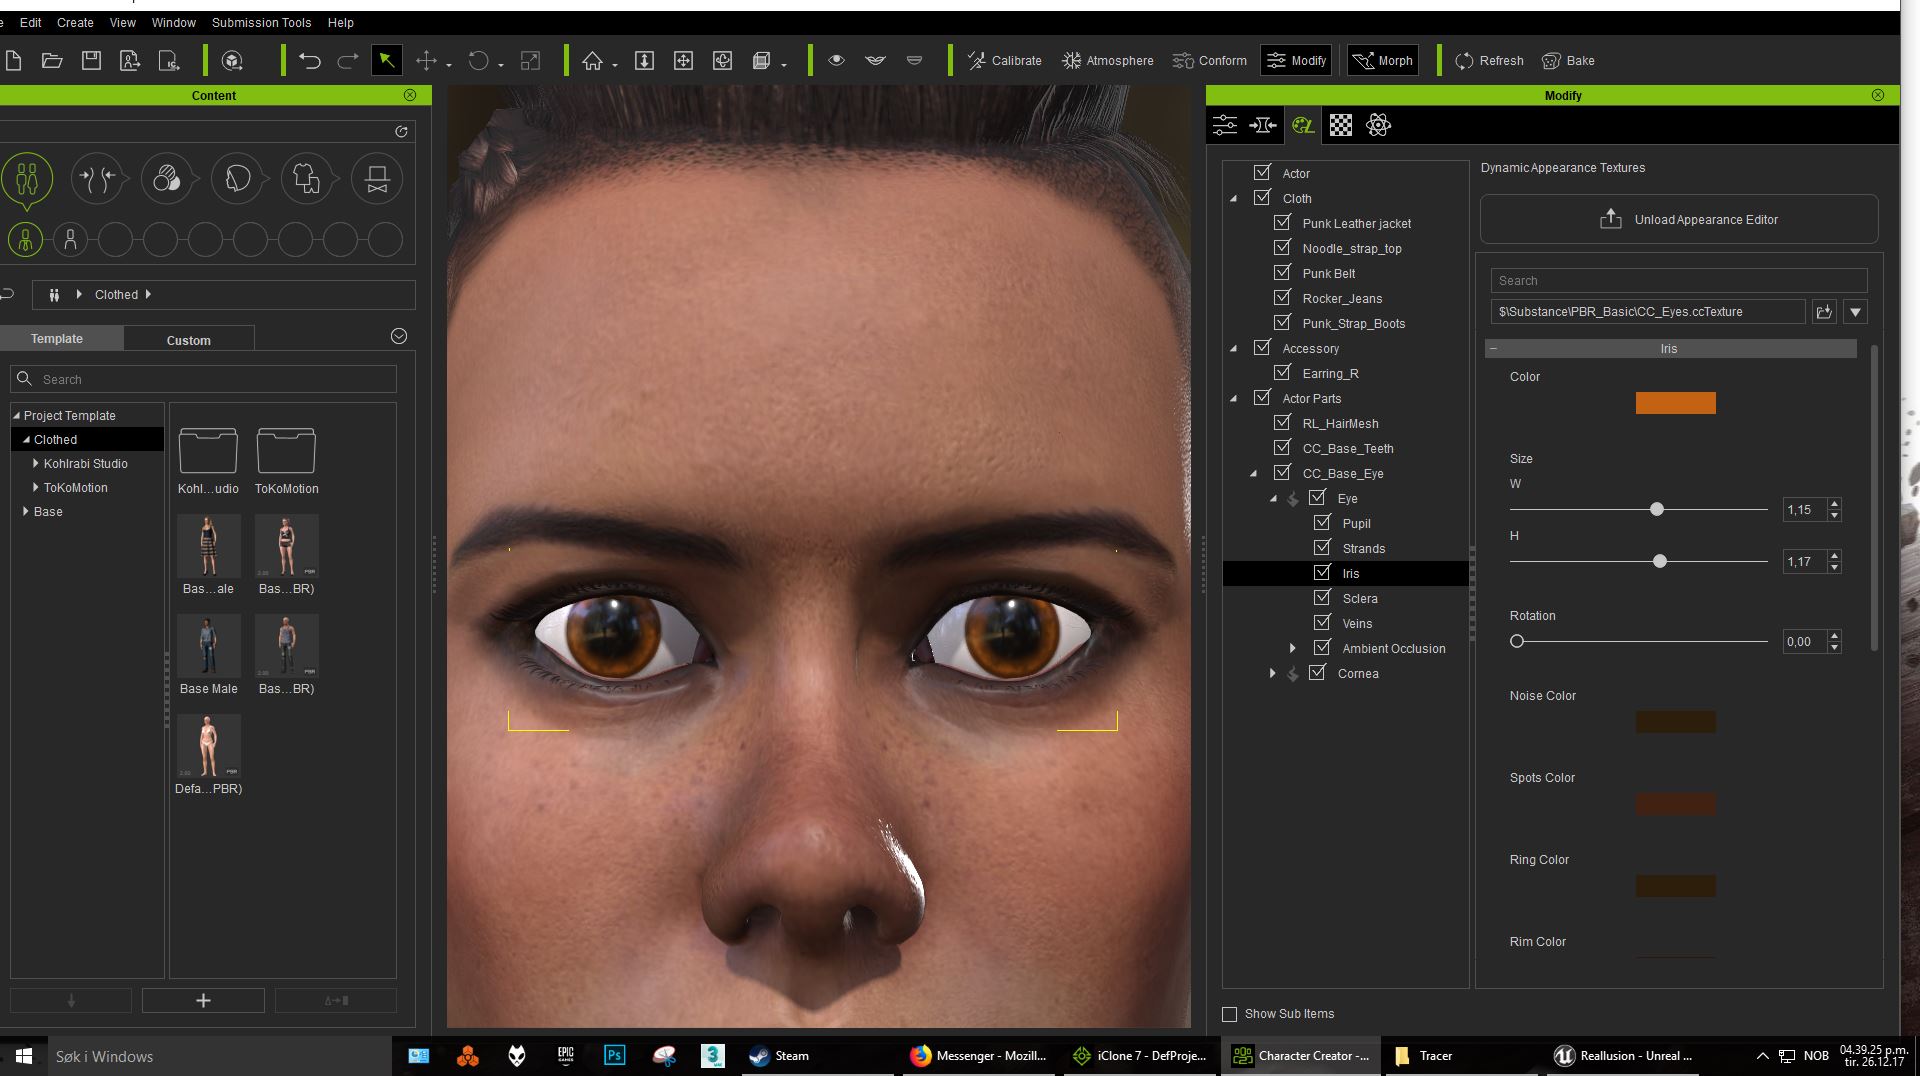
Task: Save the project using the floppy icon
Action: [x=91, y=61]
